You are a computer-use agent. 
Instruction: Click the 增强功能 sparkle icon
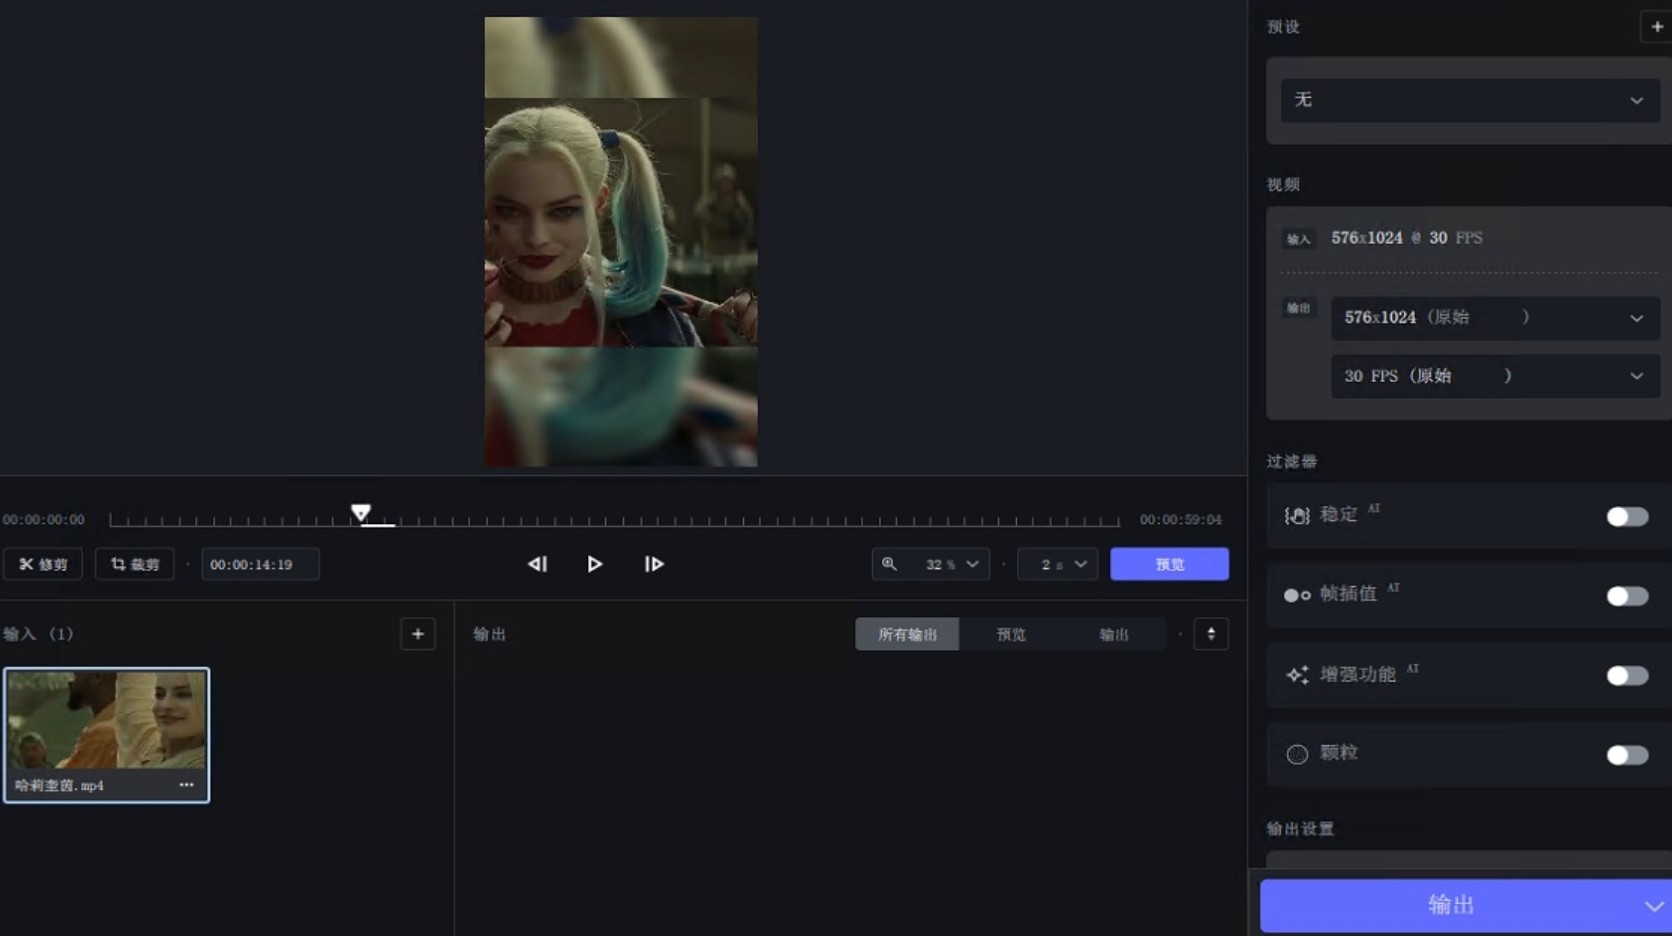[1297, 675]
